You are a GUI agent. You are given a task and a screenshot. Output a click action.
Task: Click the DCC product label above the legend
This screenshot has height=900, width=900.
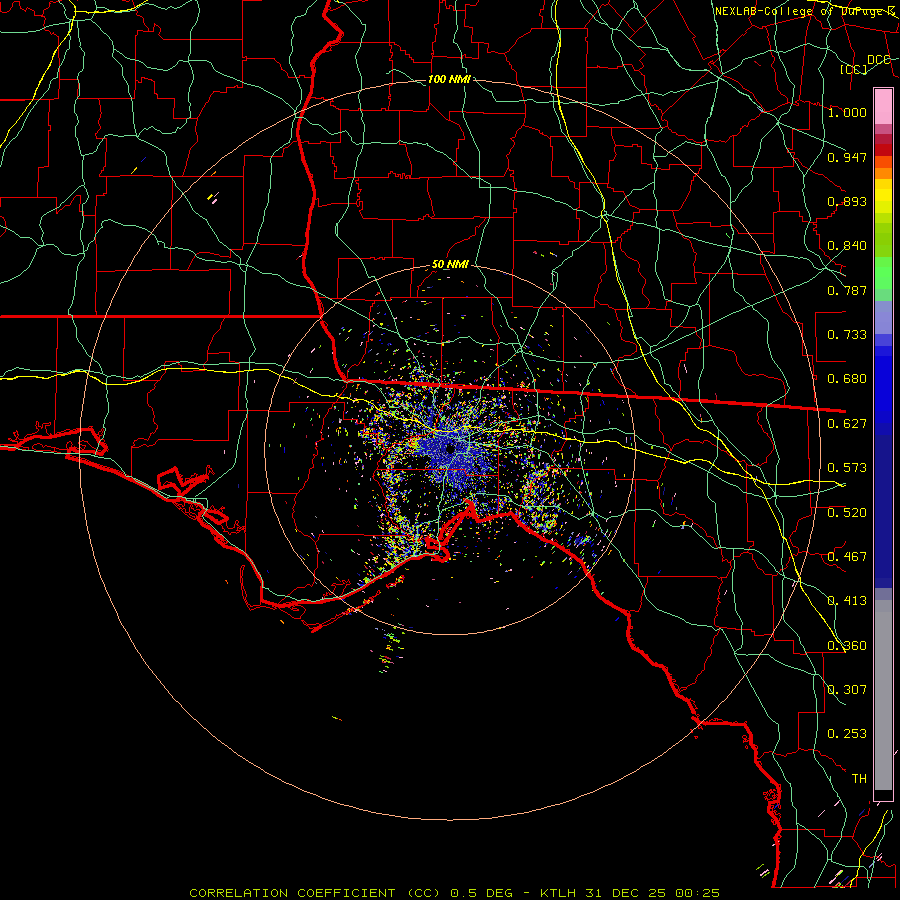click(878, 59)
